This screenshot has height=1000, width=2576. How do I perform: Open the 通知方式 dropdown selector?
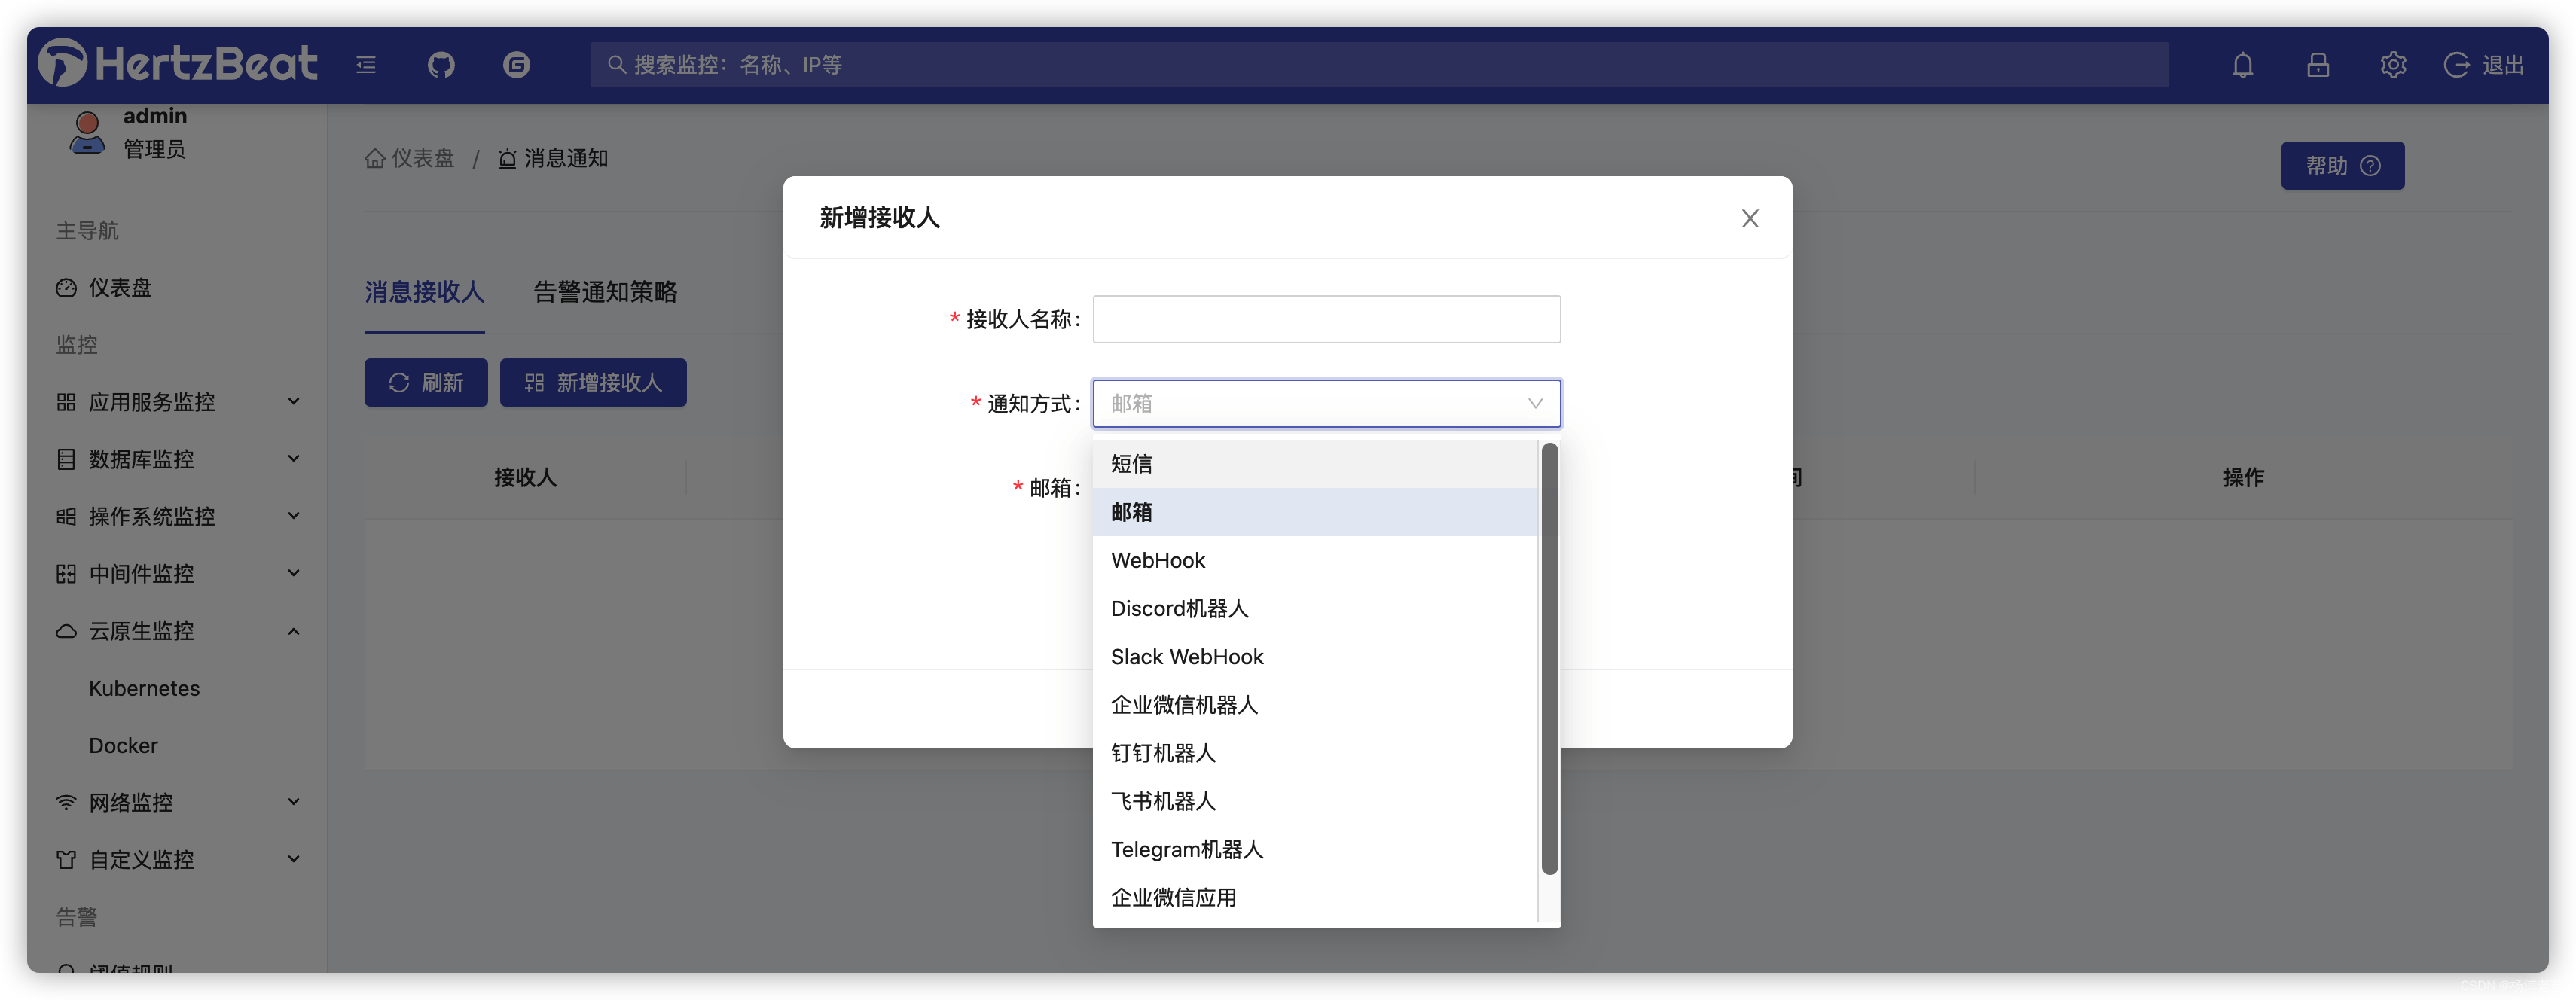pos(1325,403)
